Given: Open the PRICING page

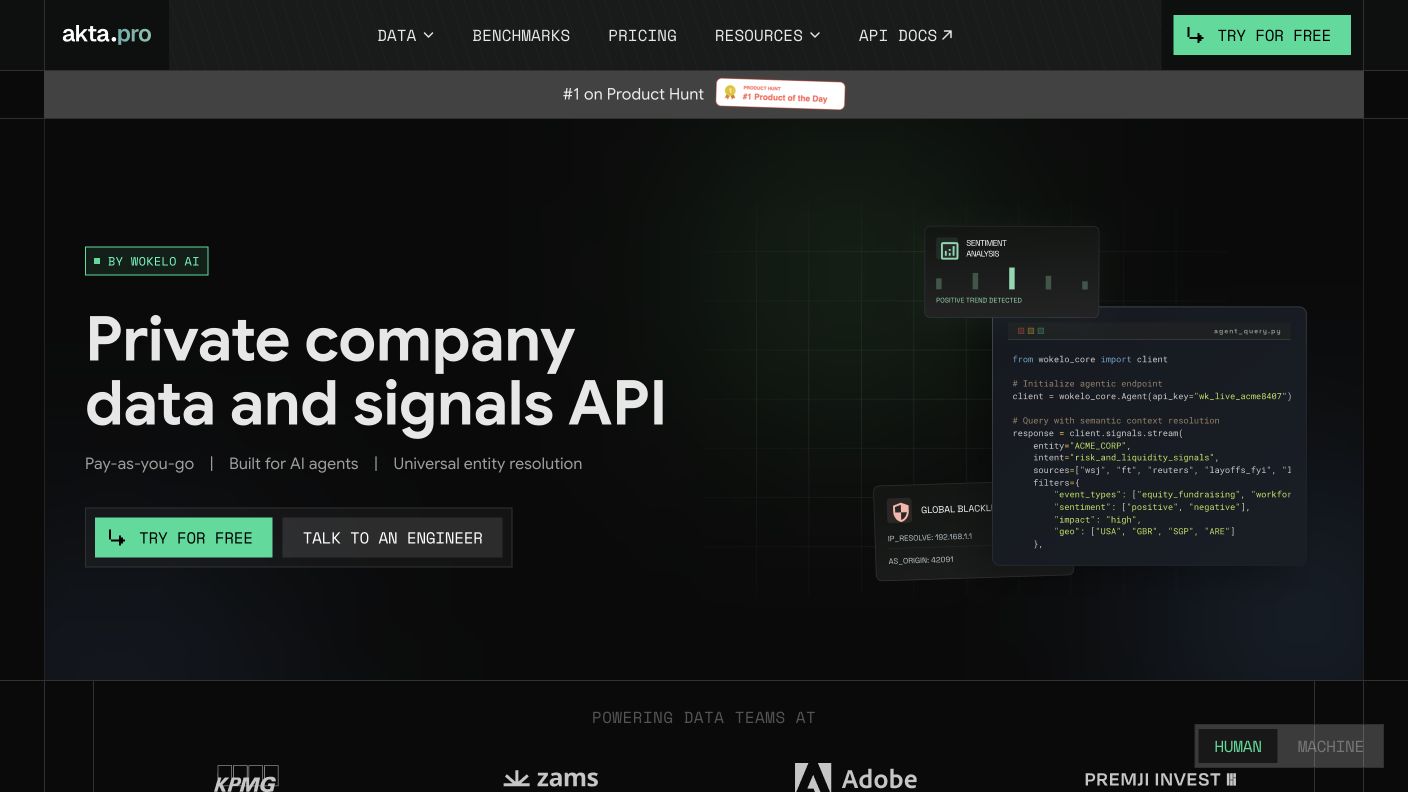Looking at the screenshot, I should pos(642,35).
